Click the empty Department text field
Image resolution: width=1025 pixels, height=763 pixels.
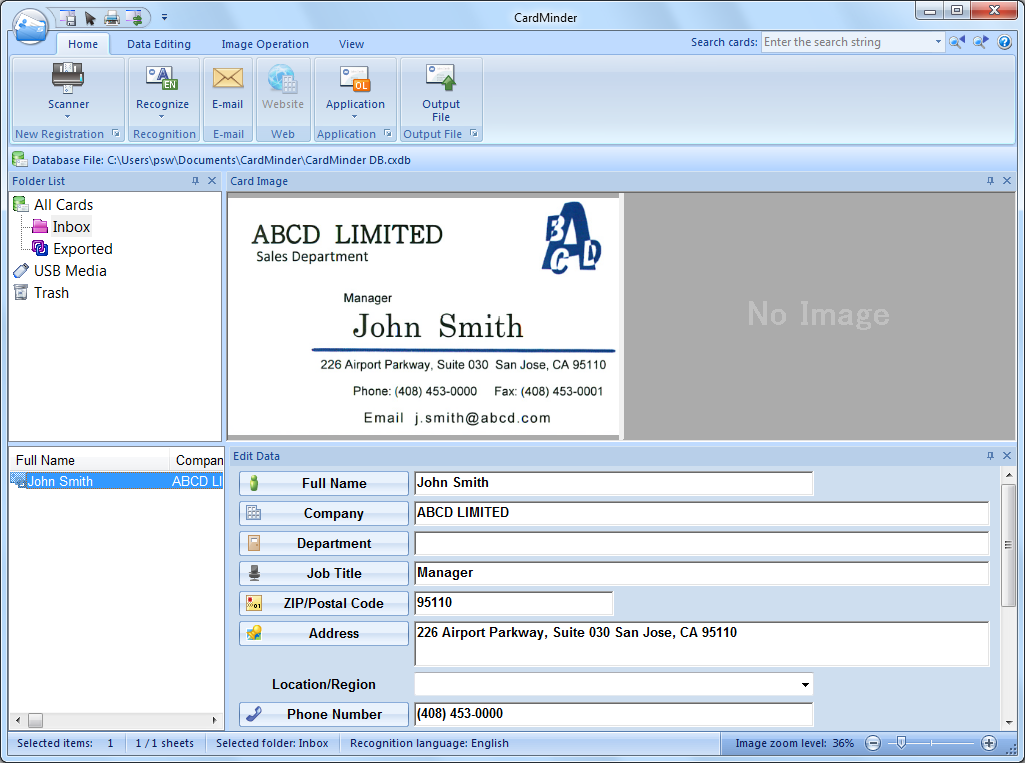pos(701,543)
